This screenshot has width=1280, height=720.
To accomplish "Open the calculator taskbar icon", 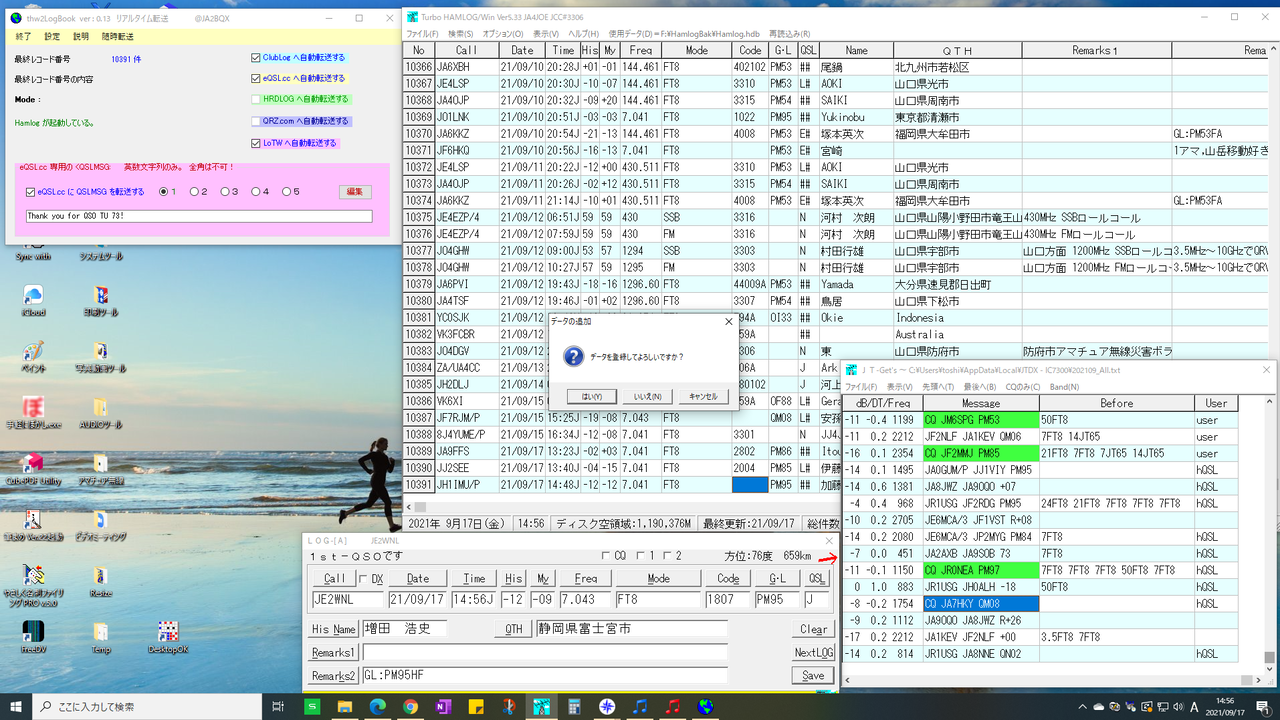I will [x=573, y=707].
